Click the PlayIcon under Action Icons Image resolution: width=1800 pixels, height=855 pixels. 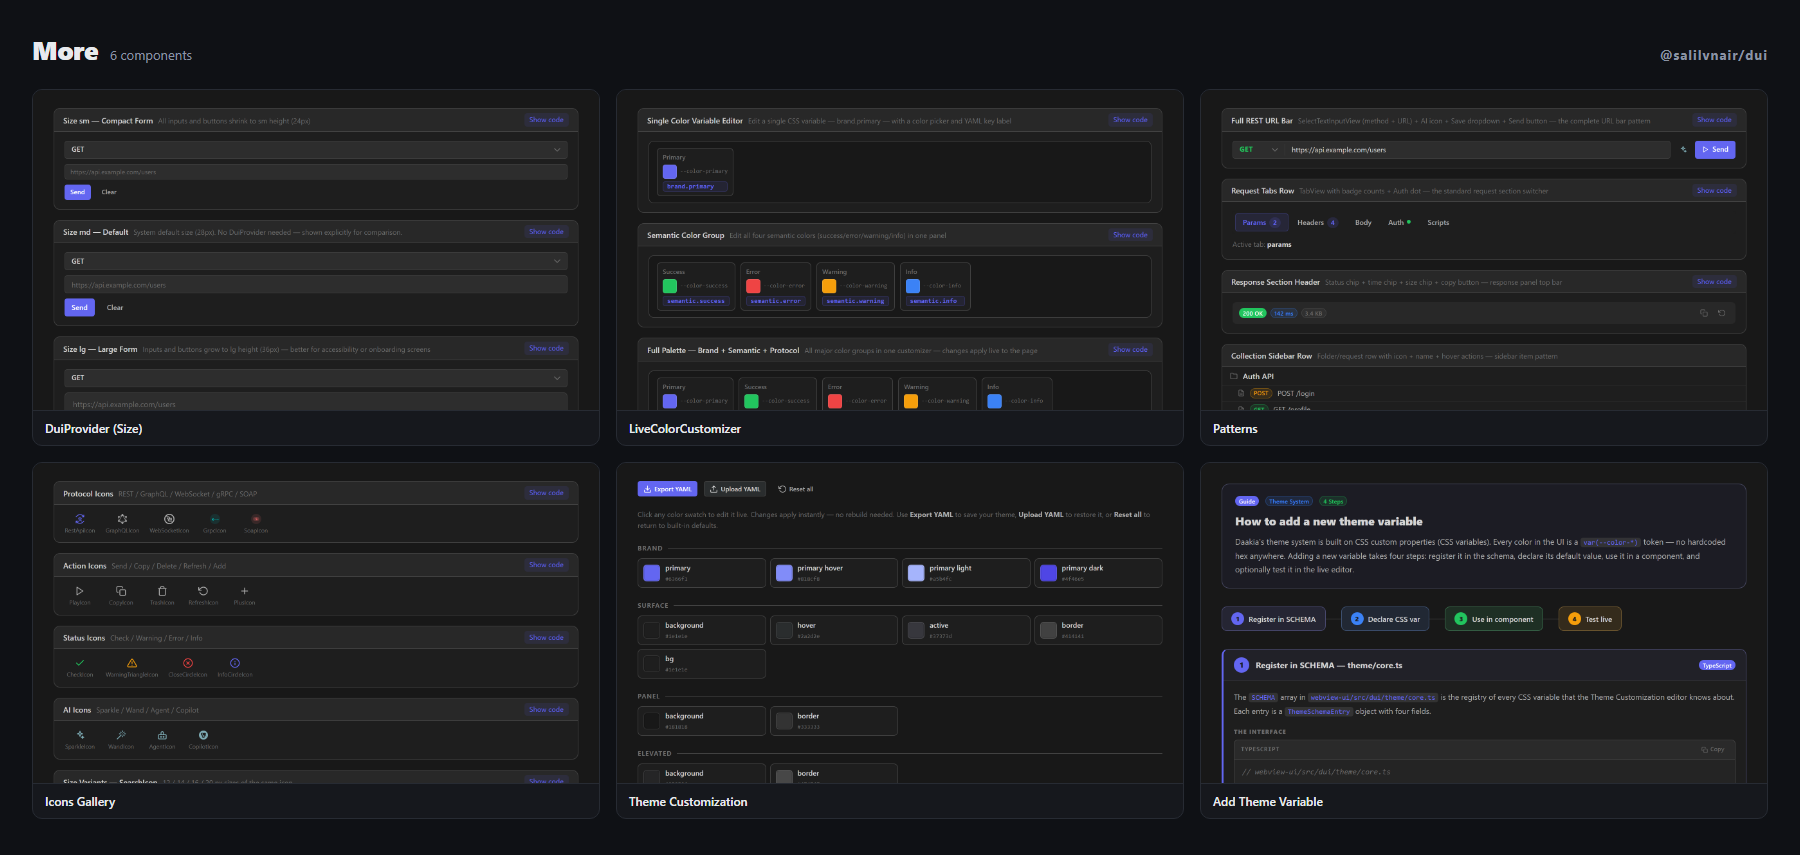pos(80,591)
